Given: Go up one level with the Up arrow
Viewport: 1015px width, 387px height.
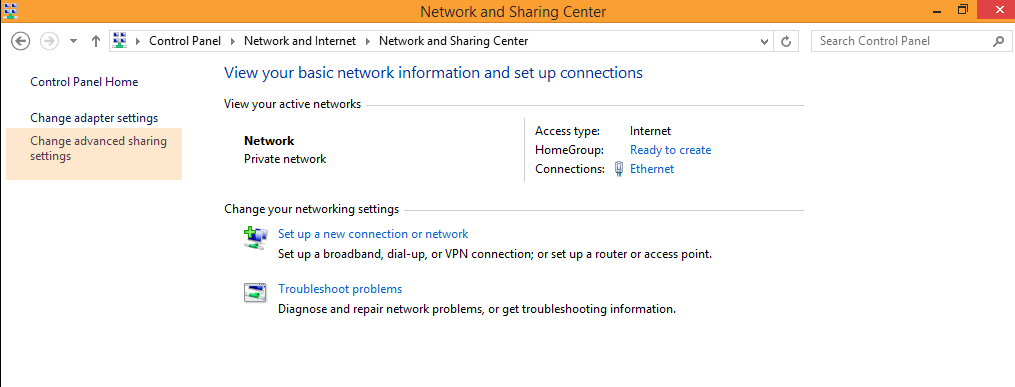Looking at the screenshot, I should [x=96, y=41].
